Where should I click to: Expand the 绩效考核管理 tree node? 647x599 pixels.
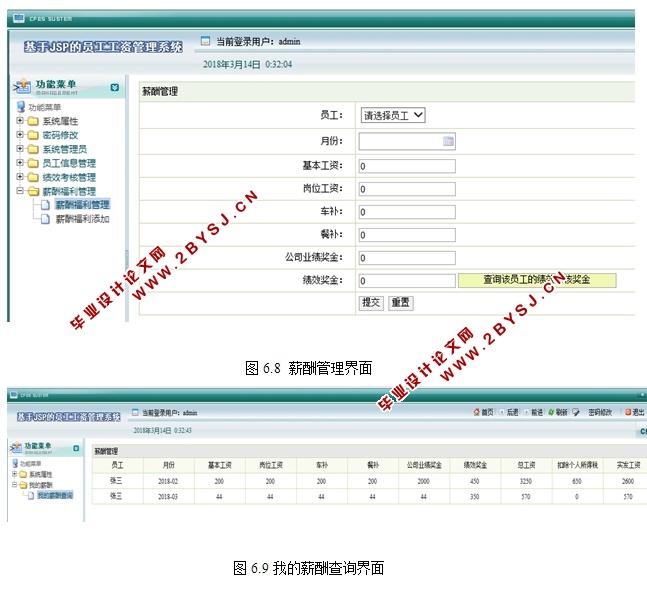tap(20, 177)
